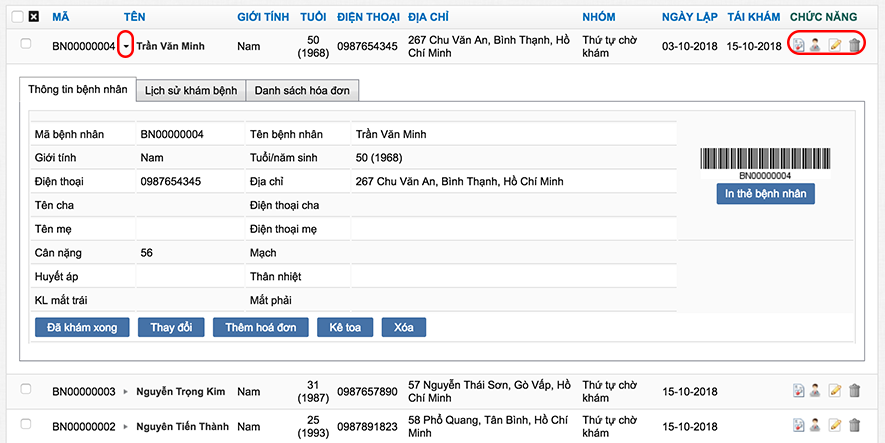Check the box for patient BN00000003

pyautogui.click(x=26, y=390)
